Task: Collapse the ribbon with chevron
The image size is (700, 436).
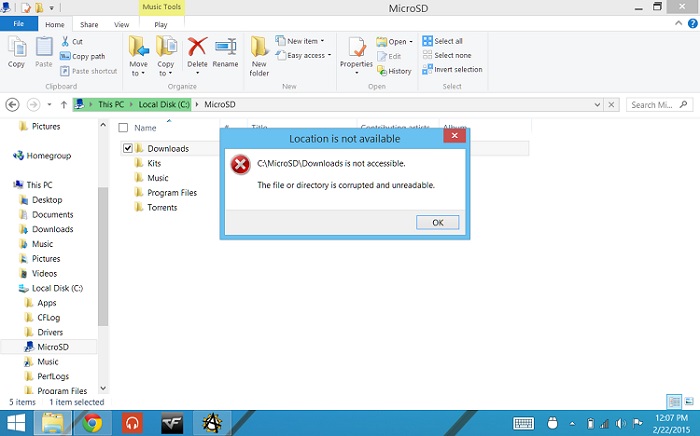Action: coord(679,23)
